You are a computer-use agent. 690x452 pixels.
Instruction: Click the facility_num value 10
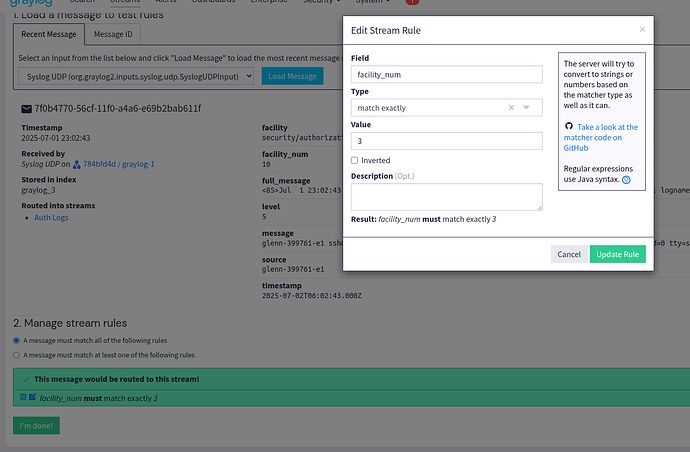pyautogui.click(x=266, y=164)
